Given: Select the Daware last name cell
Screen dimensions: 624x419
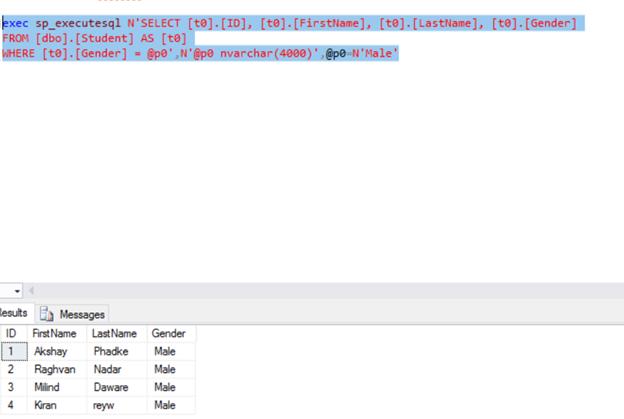Looking at the screenshot, I should (x=117, y=387).
